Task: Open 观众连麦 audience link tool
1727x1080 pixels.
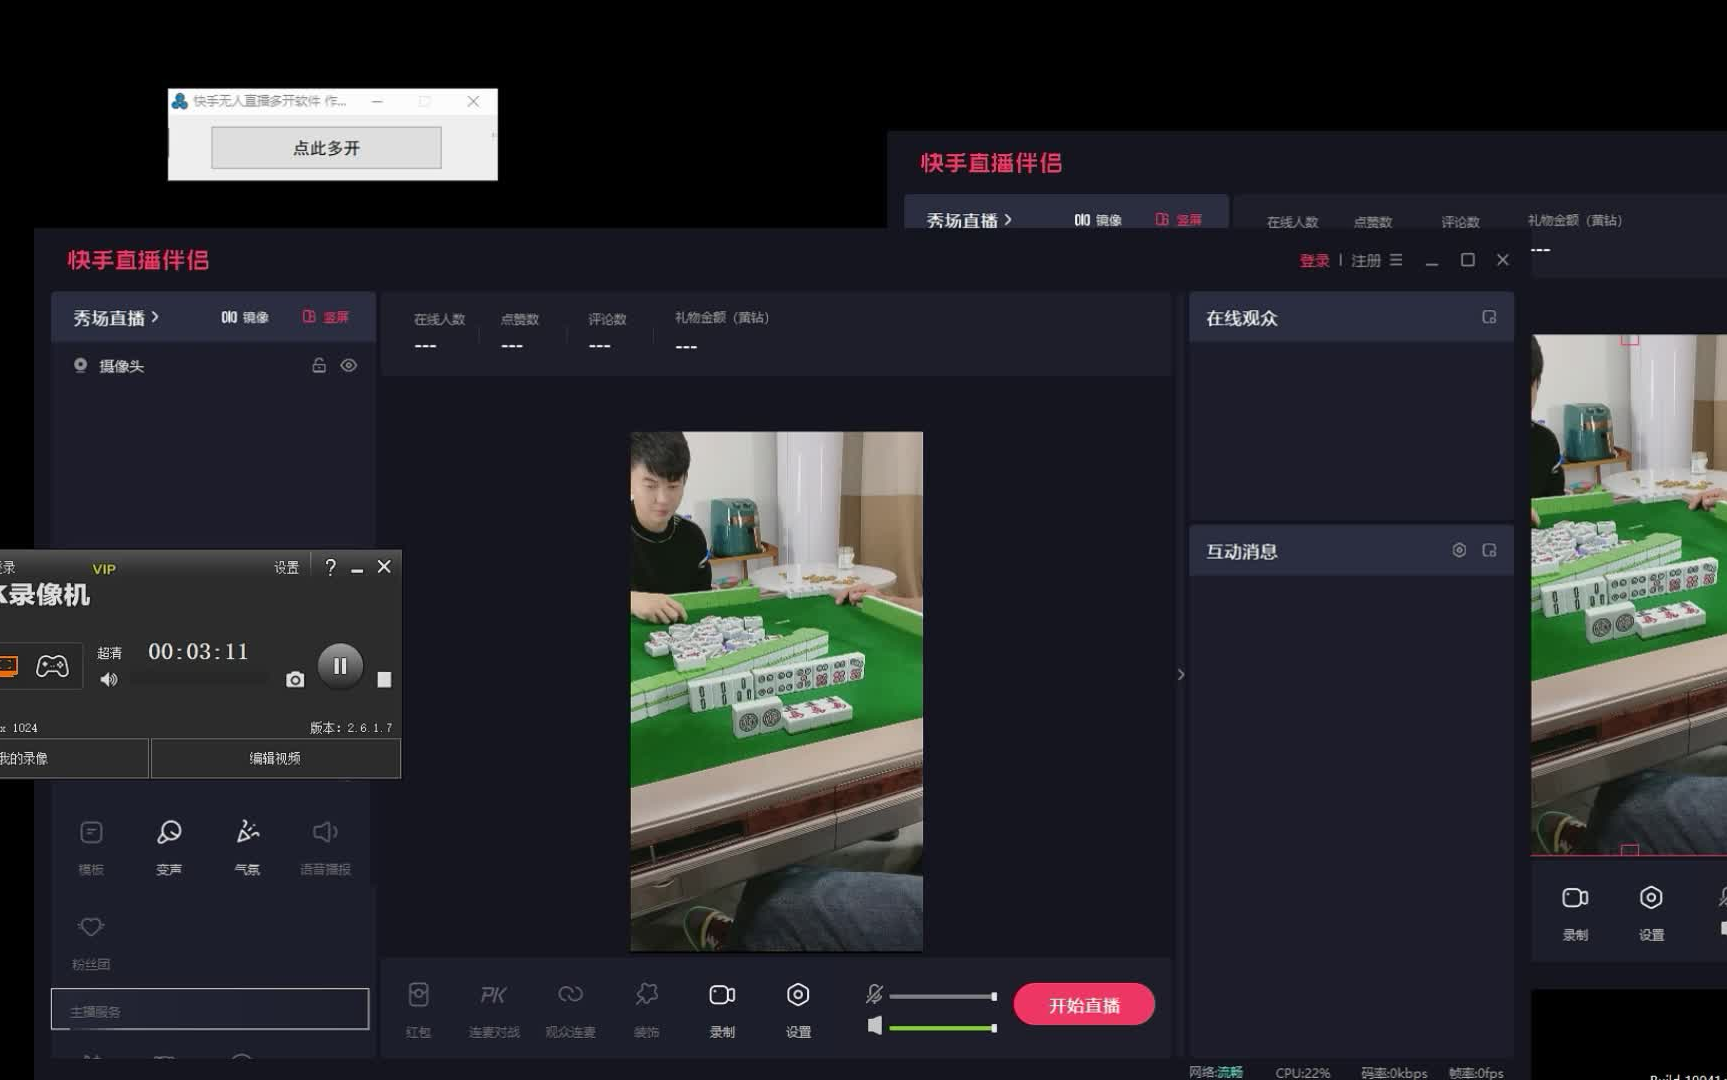Action: (x=570, y=1009)
